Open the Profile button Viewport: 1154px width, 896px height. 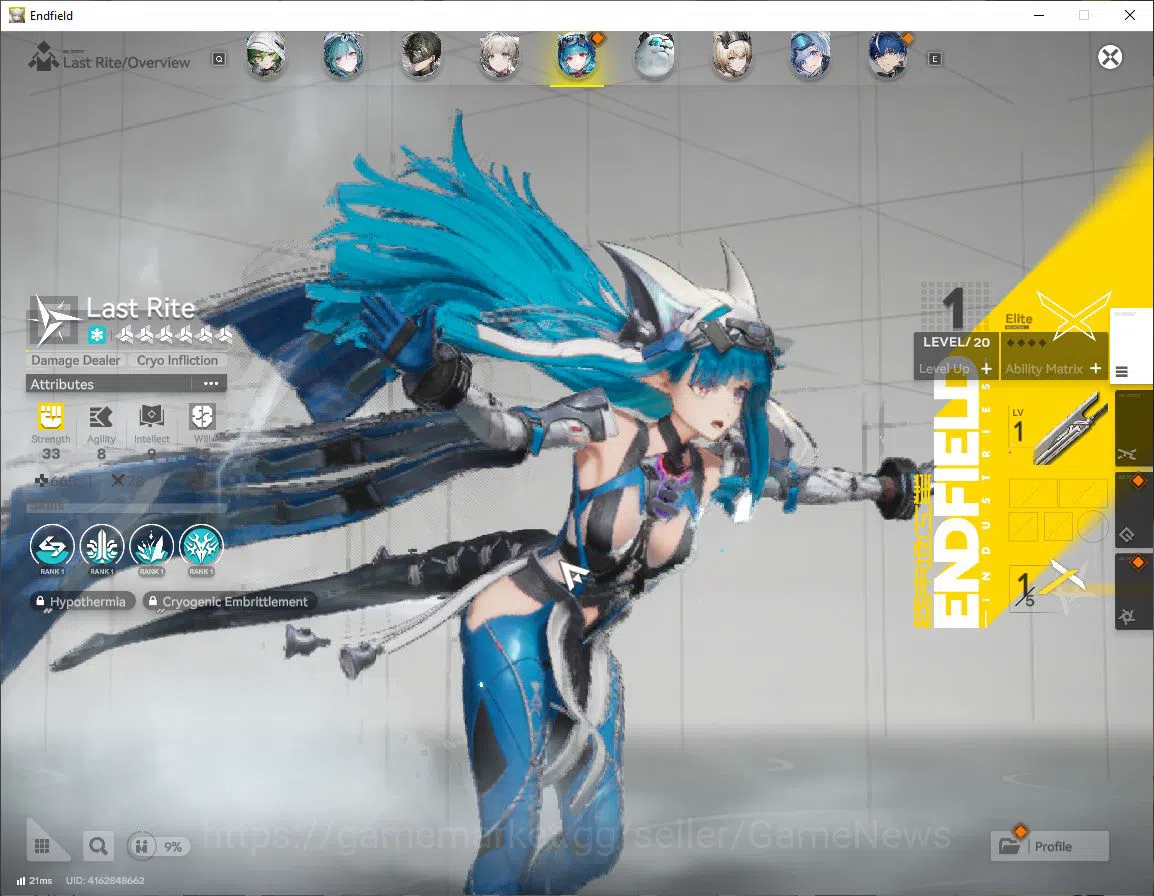coord(1049,846)
